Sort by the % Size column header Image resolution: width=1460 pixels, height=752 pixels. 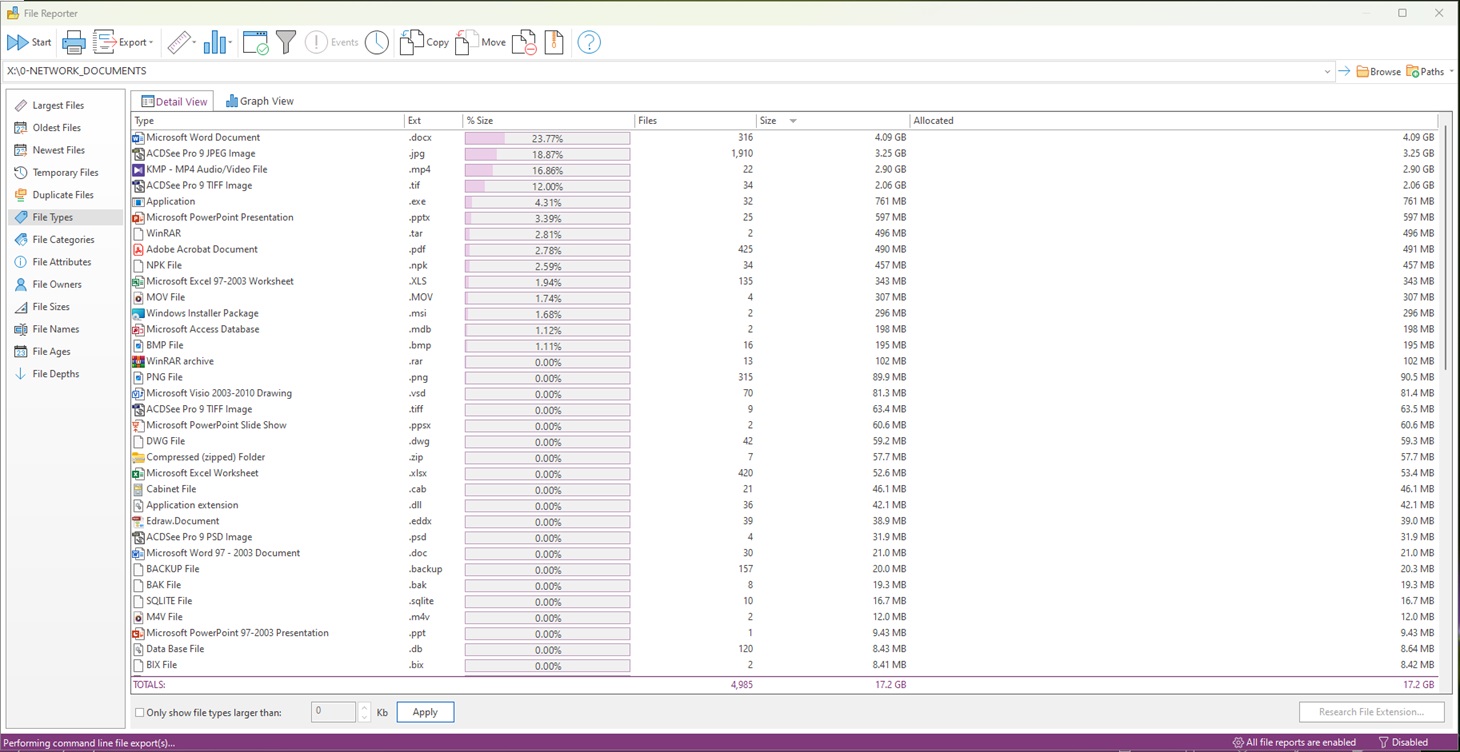pos(548,120)
